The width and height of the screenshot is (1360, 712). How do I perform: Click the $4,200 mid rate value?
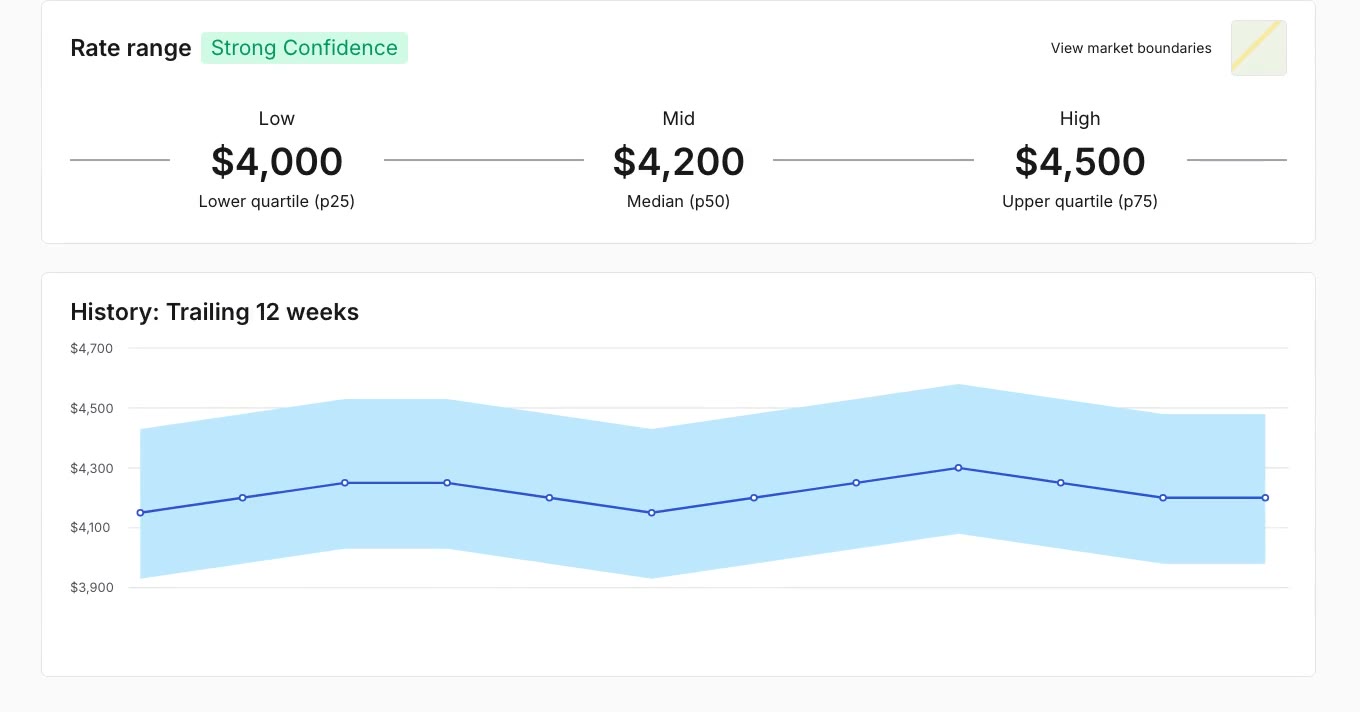pyautogui.click(x=679, y=161)
